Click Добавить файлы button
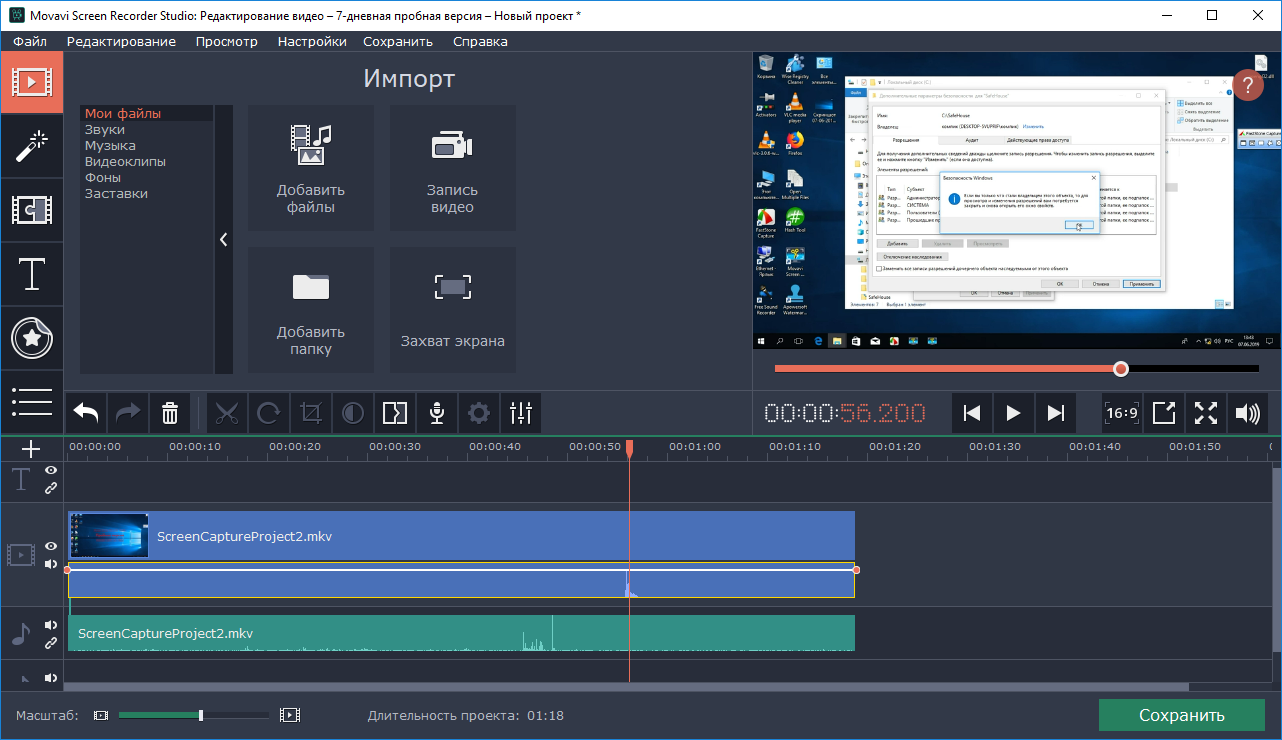Viewport: 1282px width, 740px height. coord(311,169)
